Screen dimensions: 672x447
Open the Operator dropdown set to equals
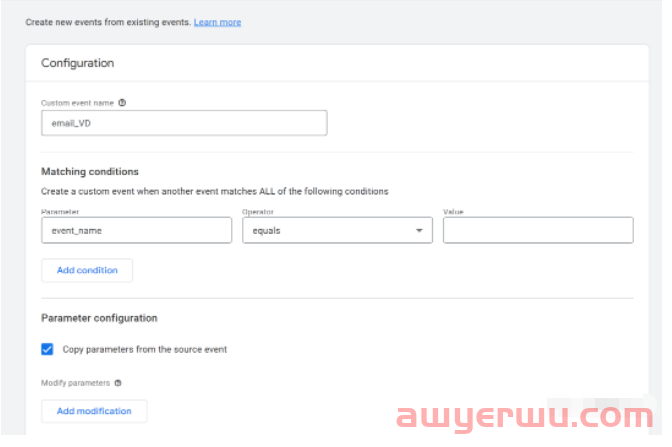tap(337, 230)
